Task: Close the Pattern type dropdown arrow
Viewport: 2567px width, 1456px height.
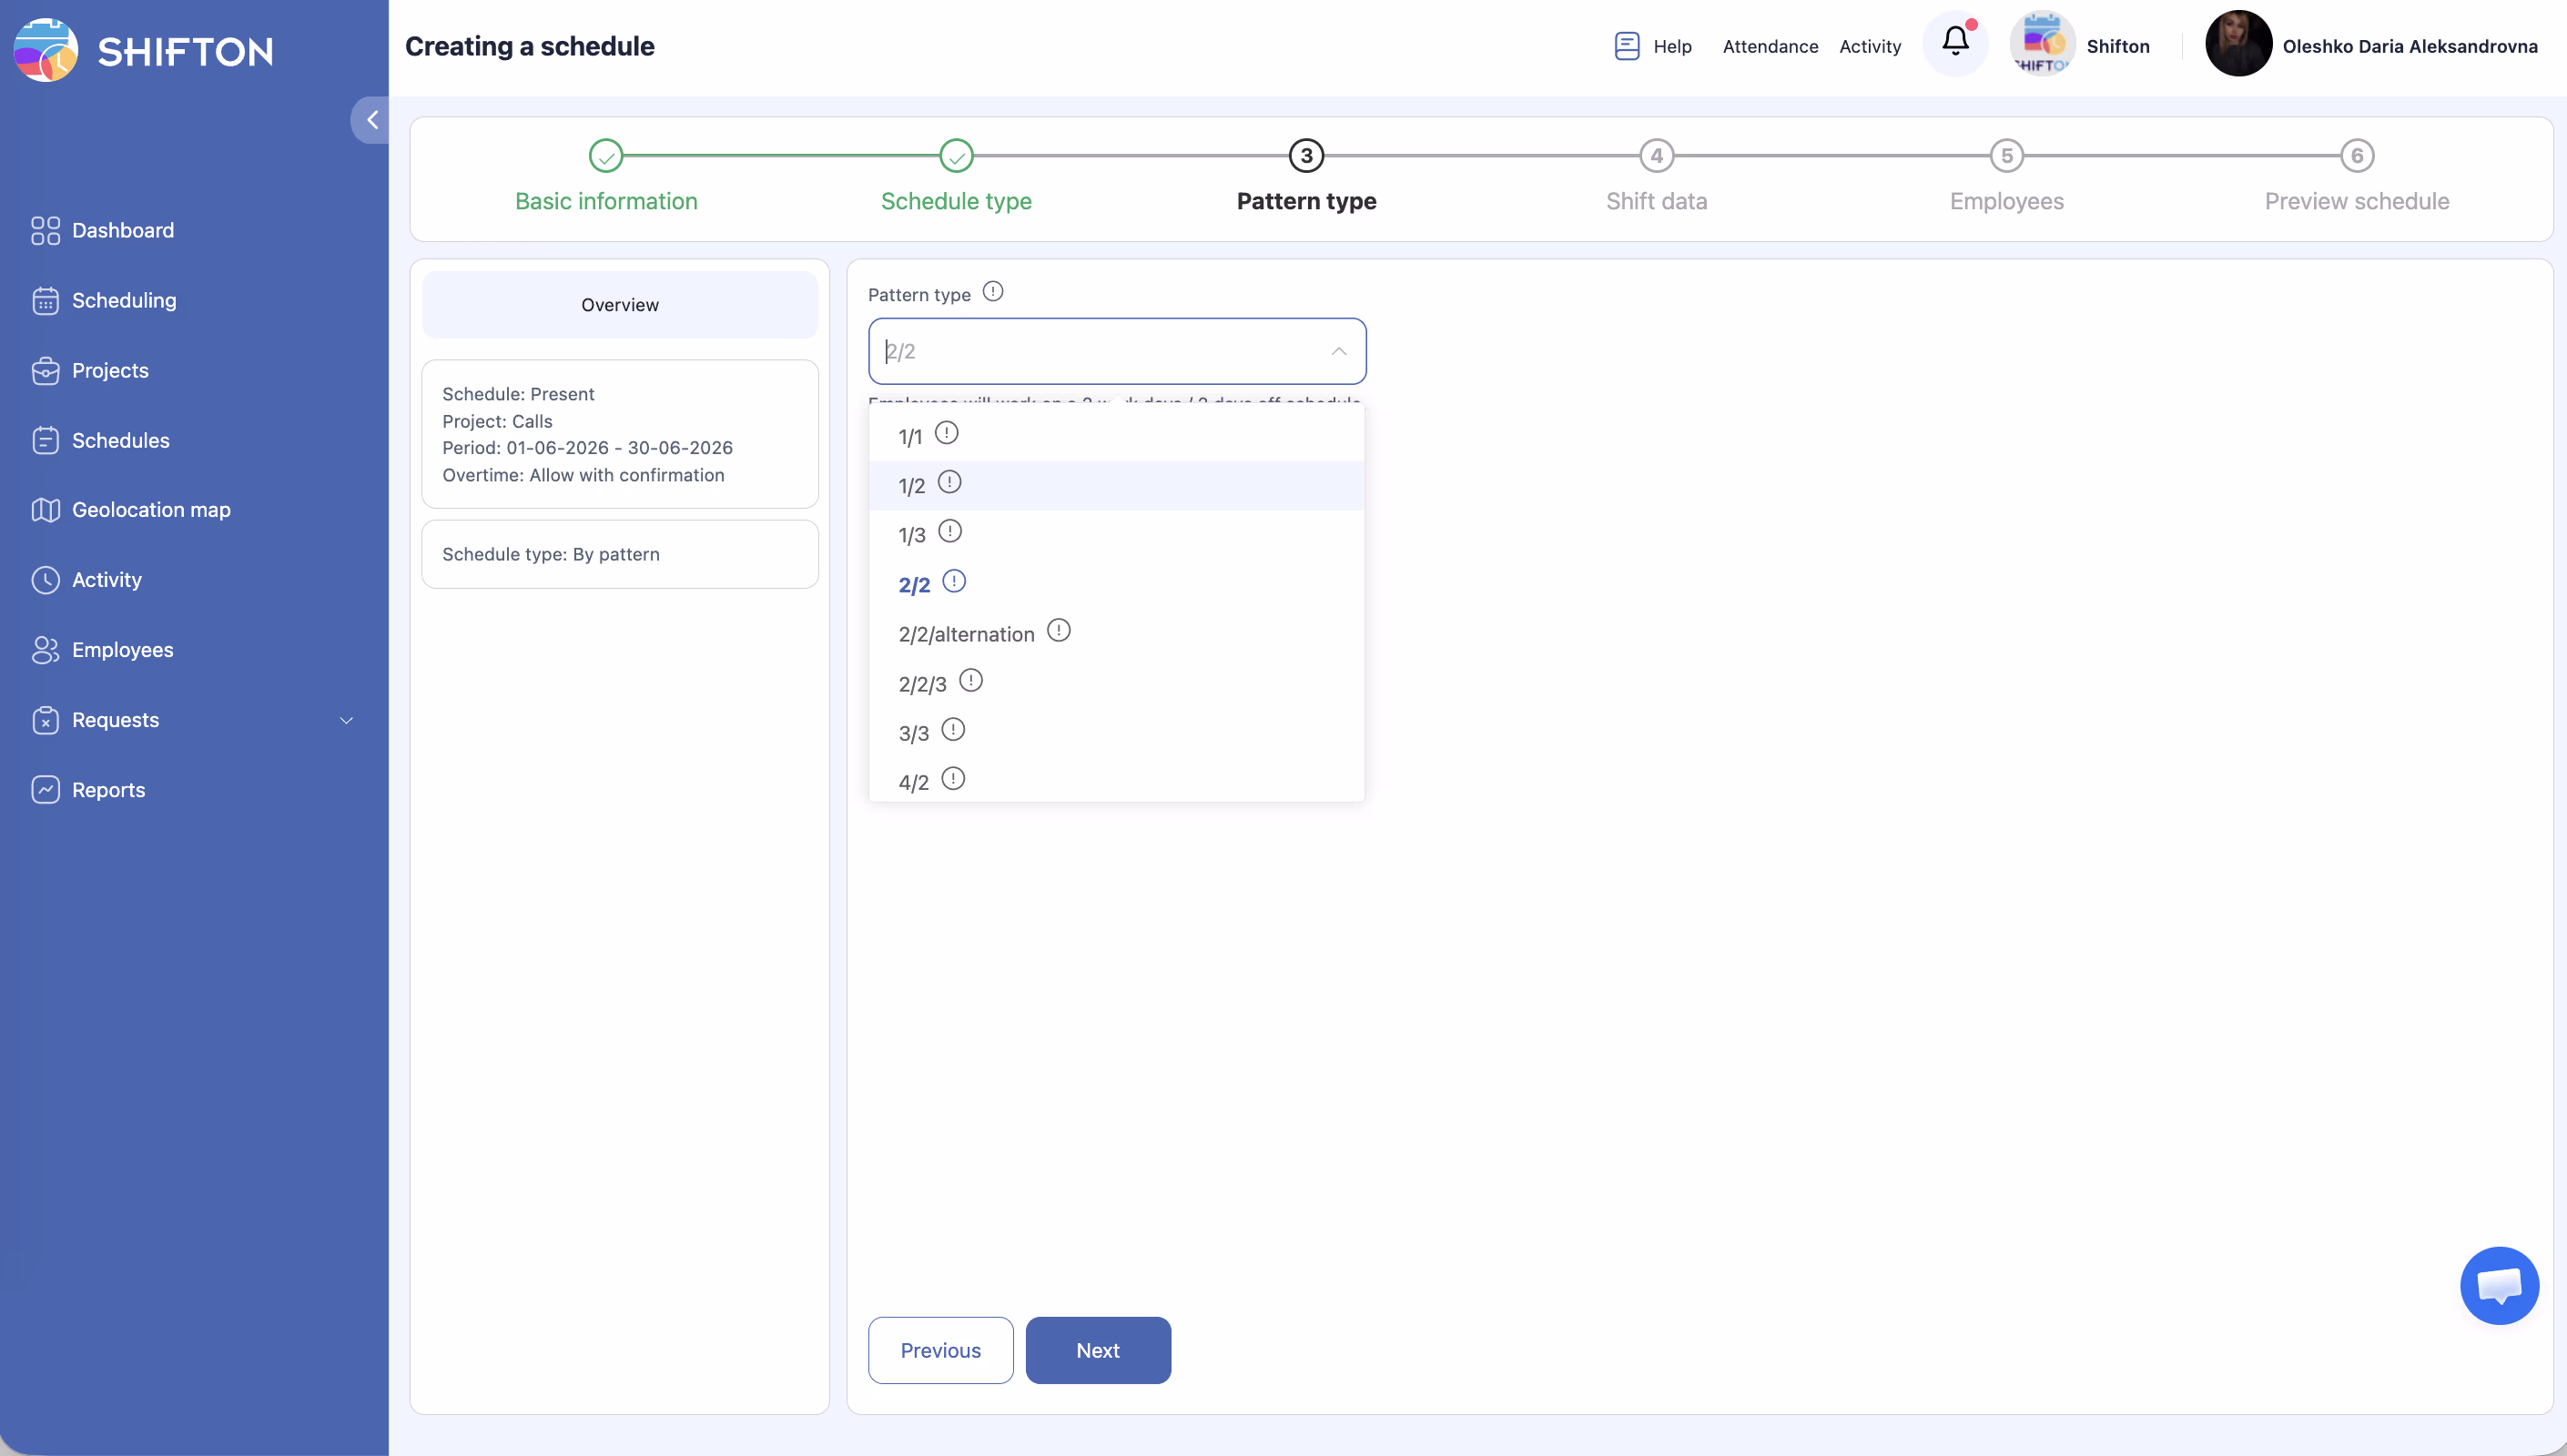Action: 1338,351
